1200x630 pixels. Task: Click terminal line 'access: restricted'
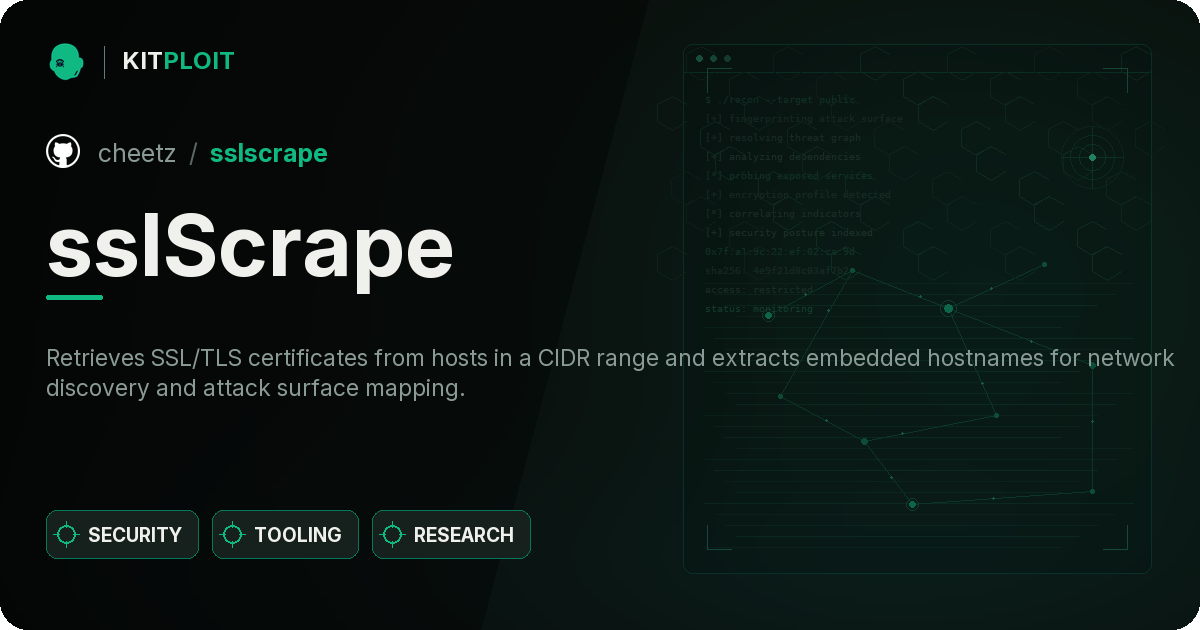tap(759, 290)
